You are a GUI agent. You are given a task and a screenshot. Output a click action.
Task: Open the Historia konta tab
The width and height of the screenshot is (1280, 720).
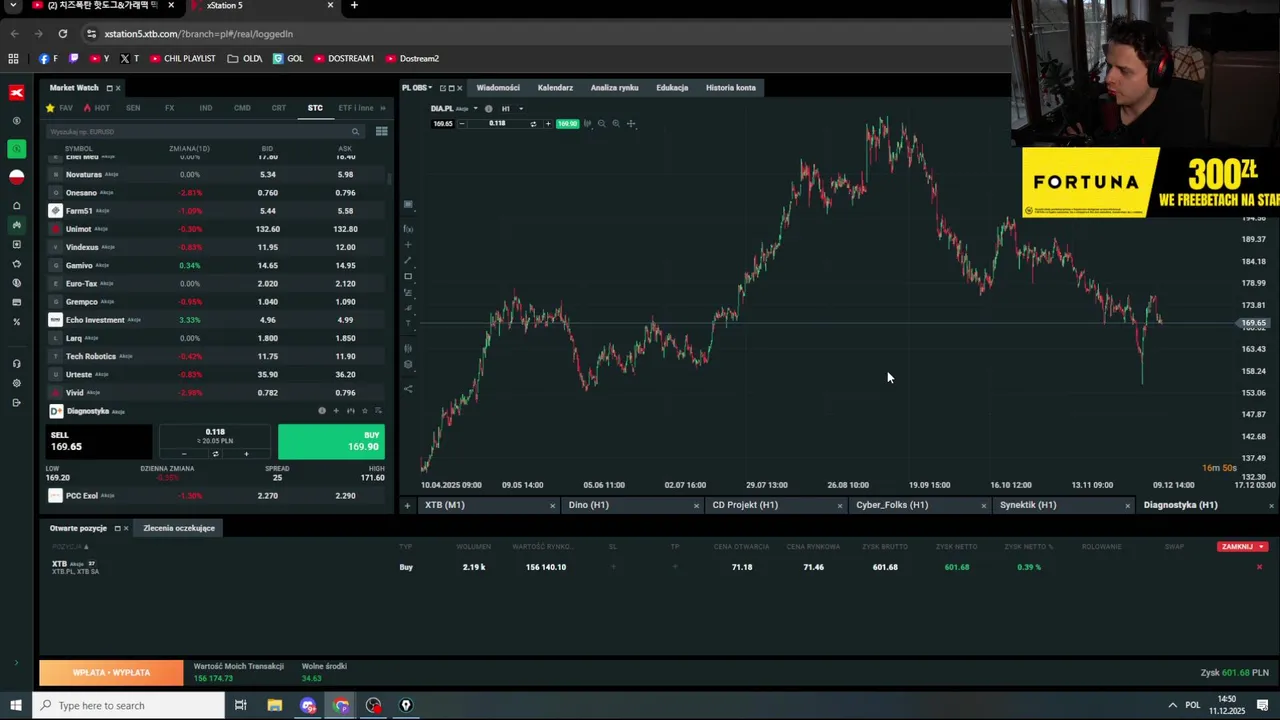(731, 88)
